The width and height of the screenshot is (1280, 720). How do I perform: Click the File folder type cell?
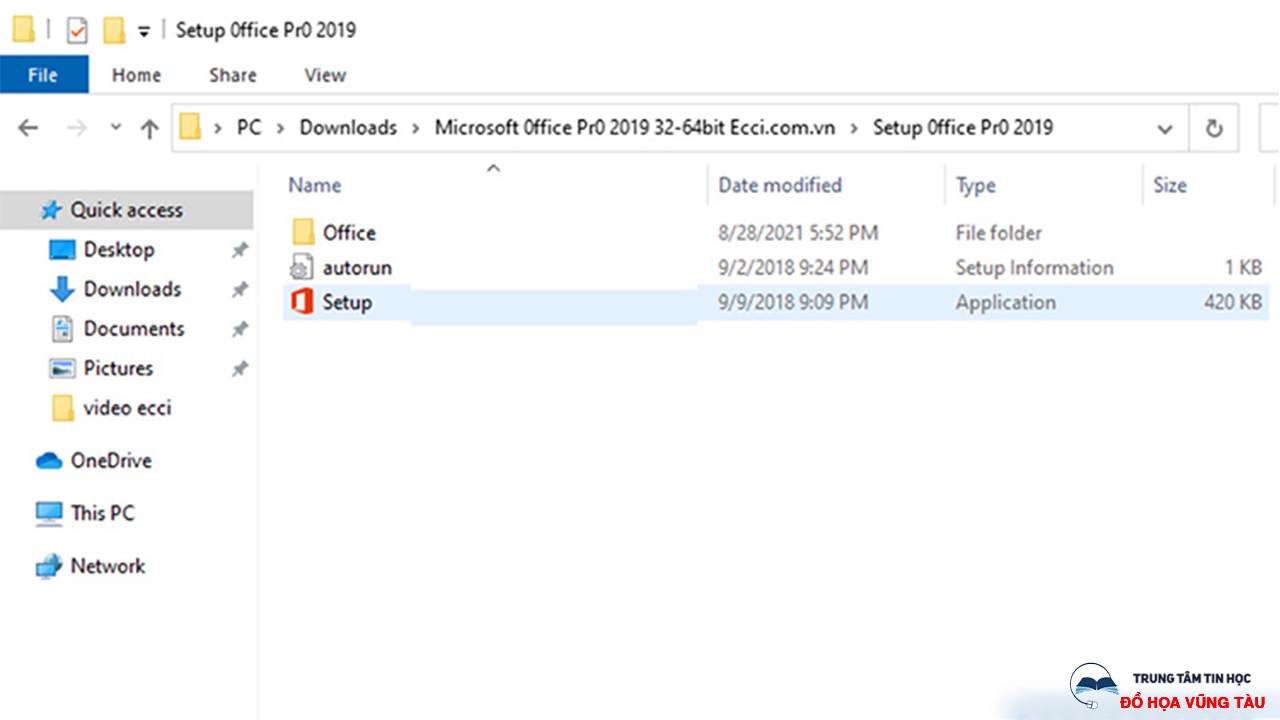click(x=998, y=233)
